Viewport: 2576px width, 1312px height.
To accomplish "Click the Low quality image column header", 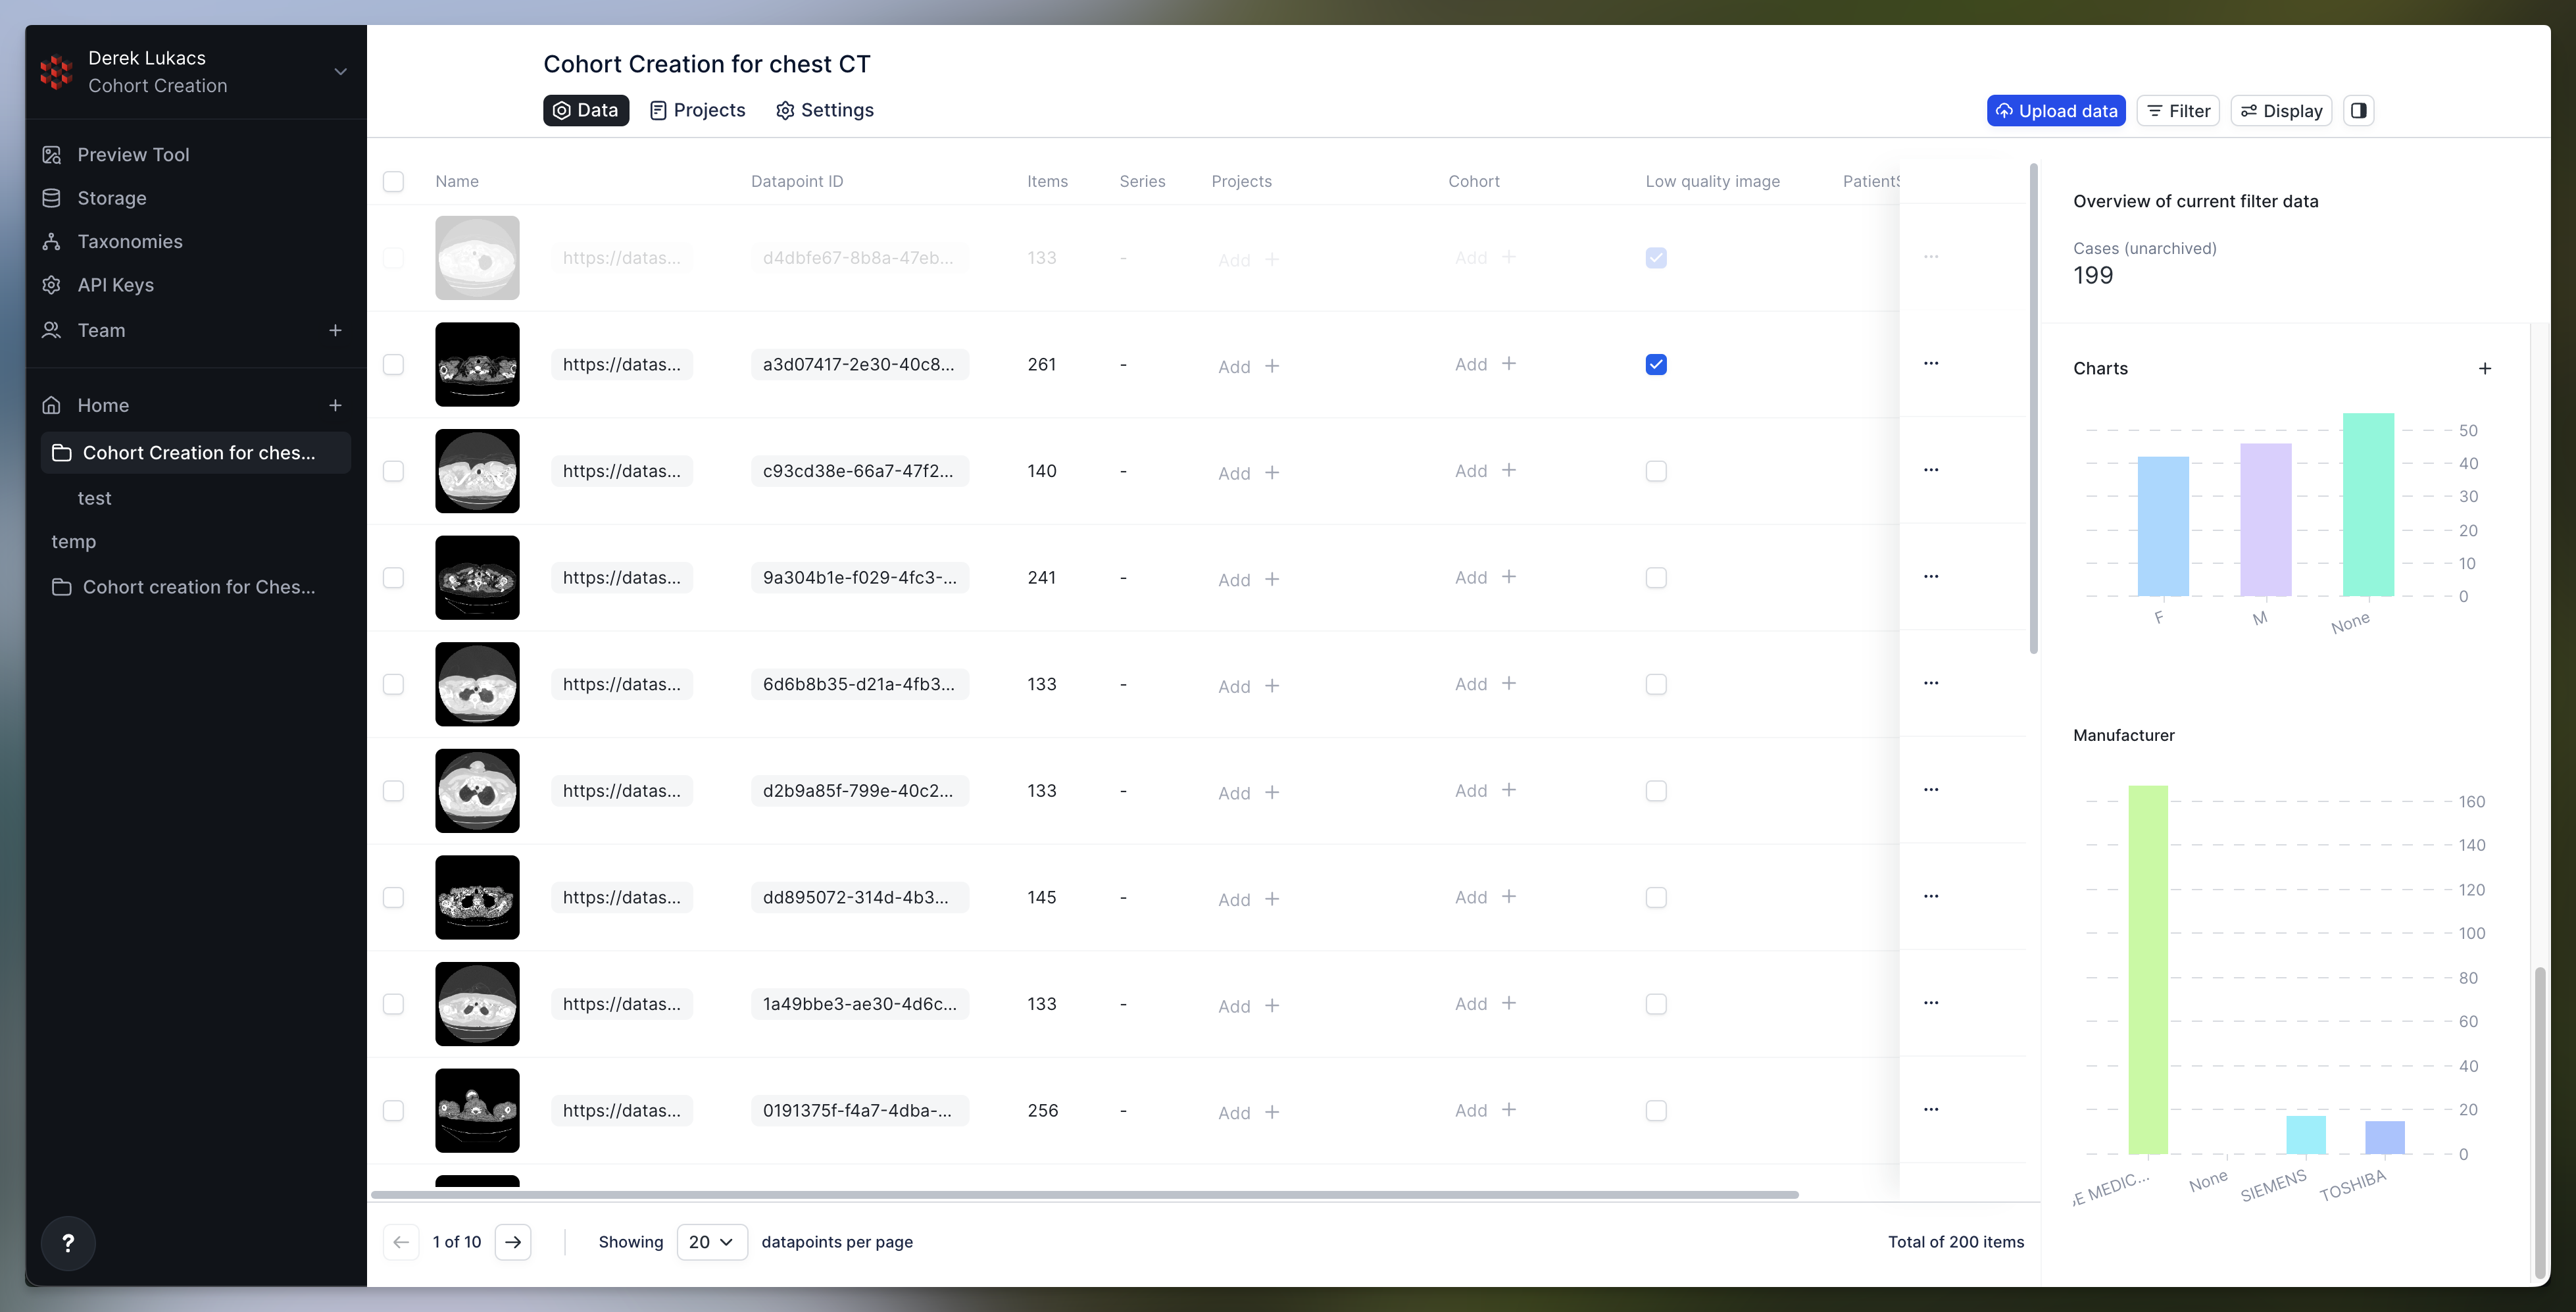I will (1712, 181).
